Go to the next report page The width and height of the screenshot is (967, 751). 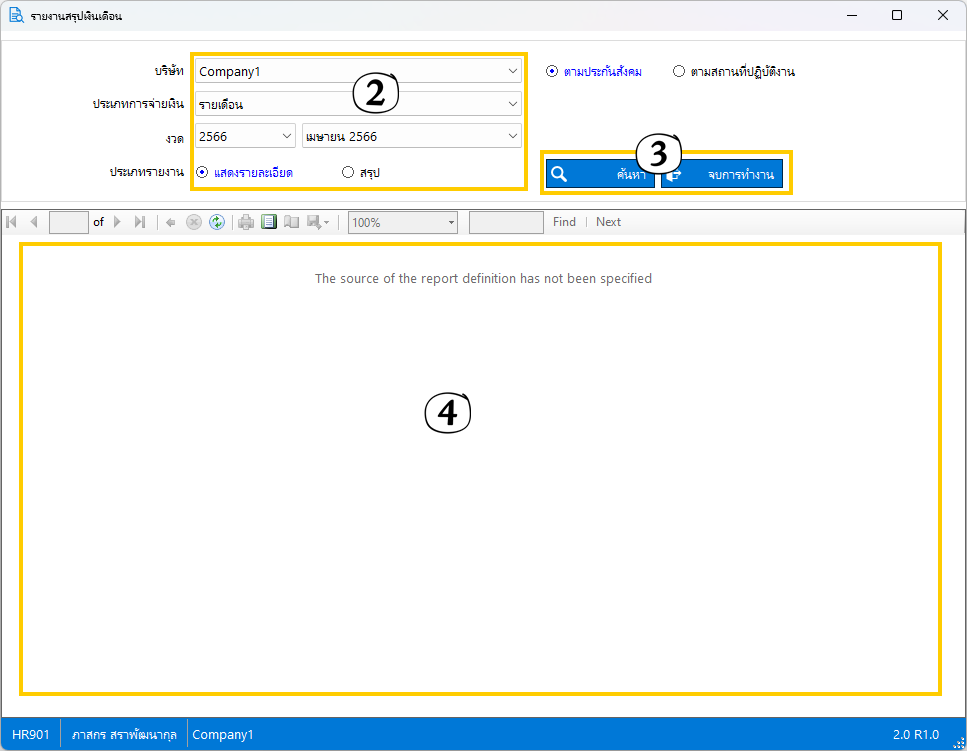118,222
